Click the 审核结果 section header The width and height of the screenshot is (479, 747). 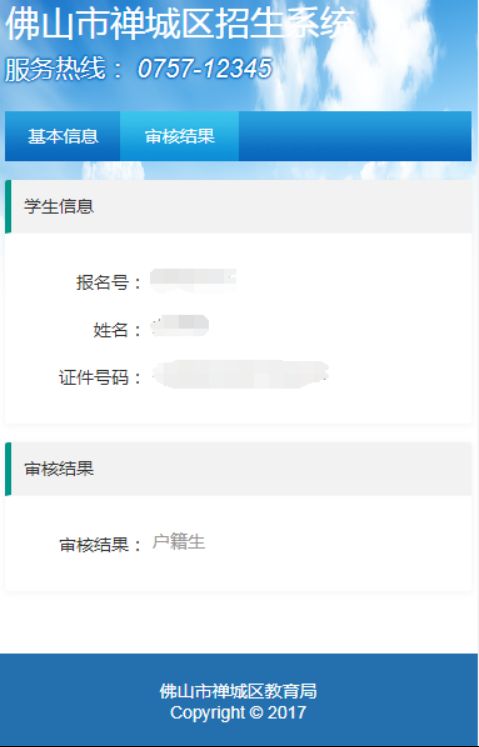(x=238, y=469)
